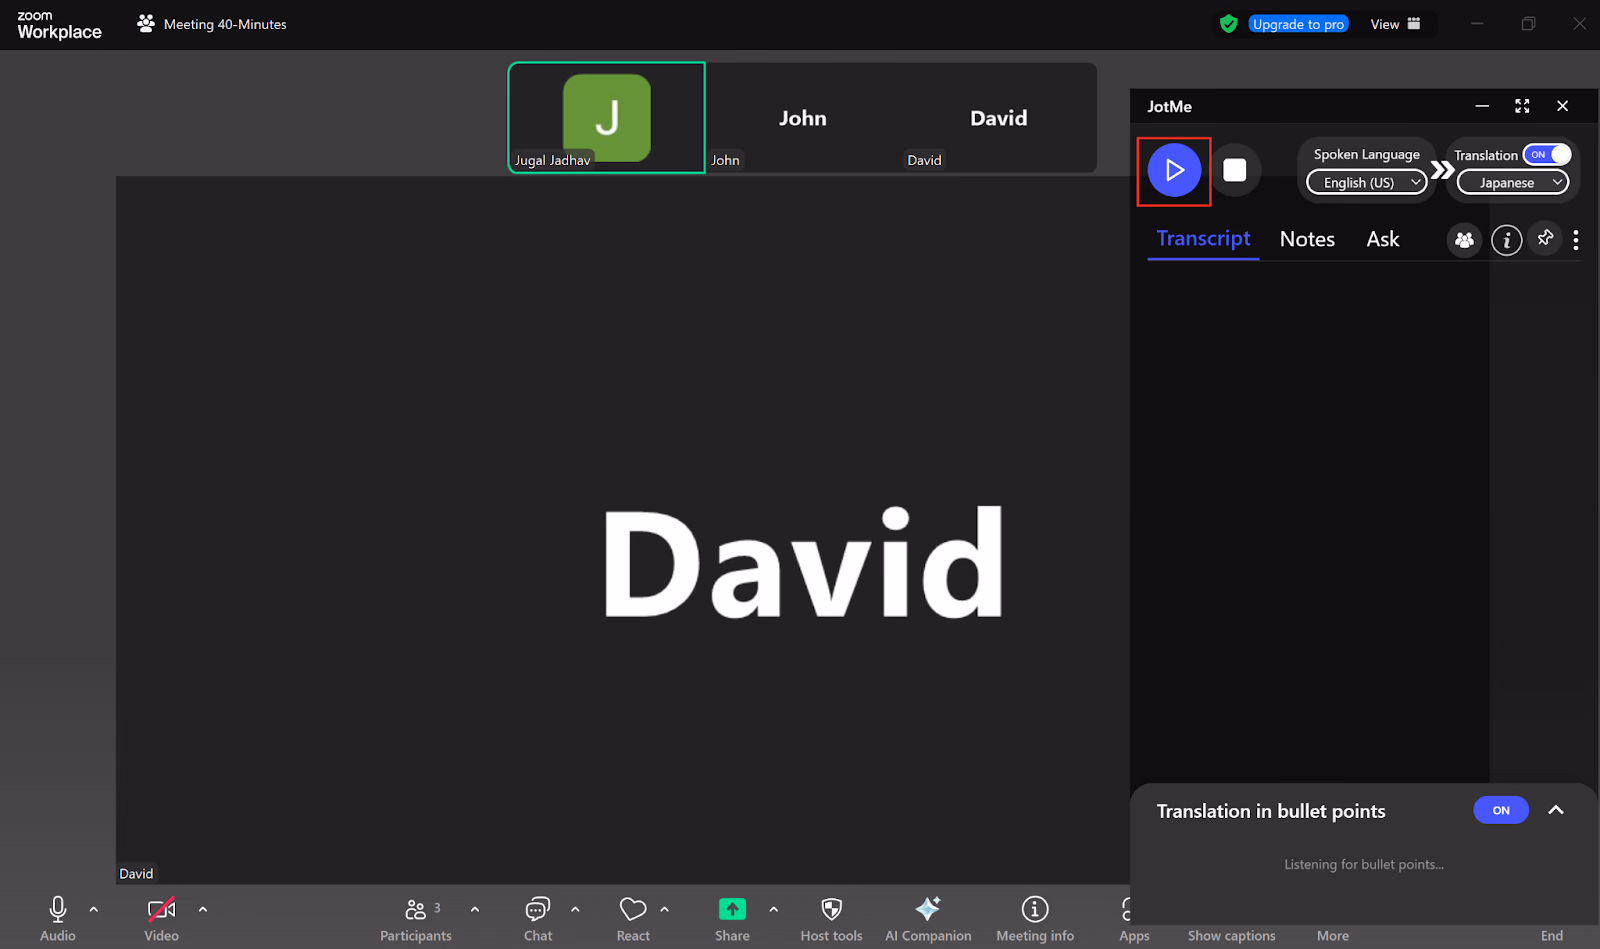Switch to the Notes tab

1307,239
